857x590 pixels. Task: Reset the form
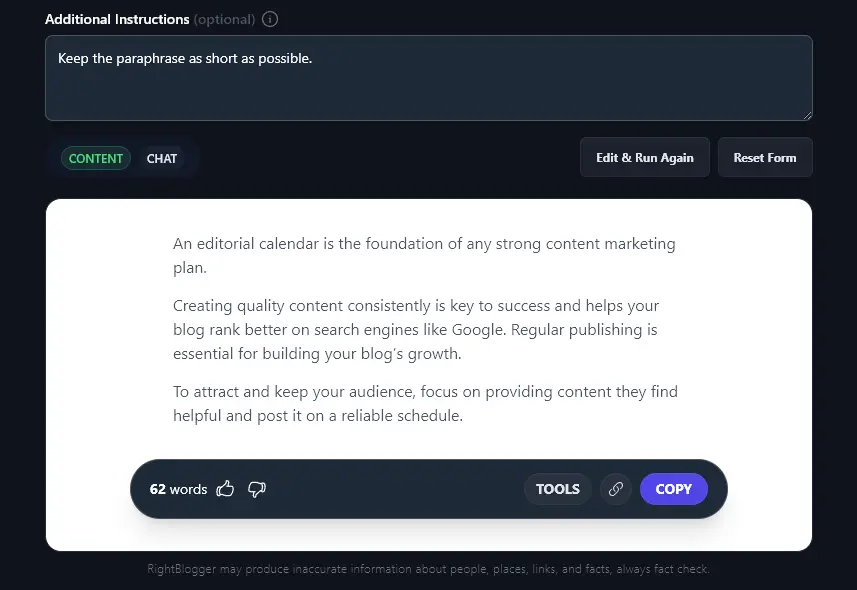coord(765,157)
